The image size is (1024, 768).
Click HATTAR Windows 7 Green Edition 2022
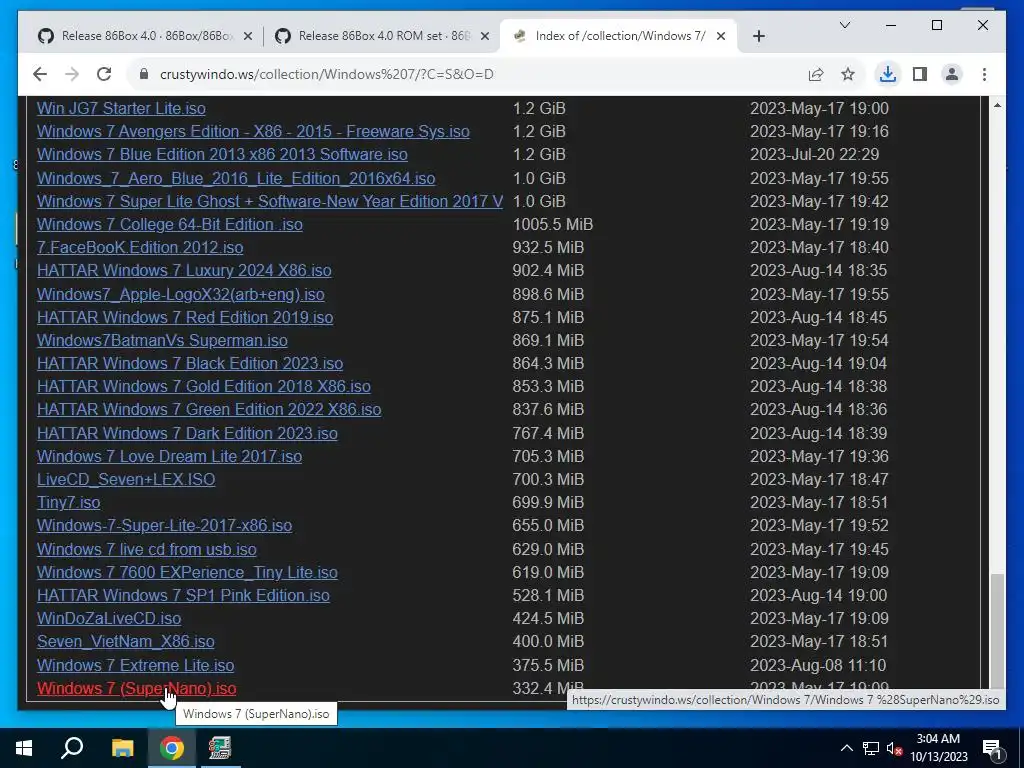[209, 409]
